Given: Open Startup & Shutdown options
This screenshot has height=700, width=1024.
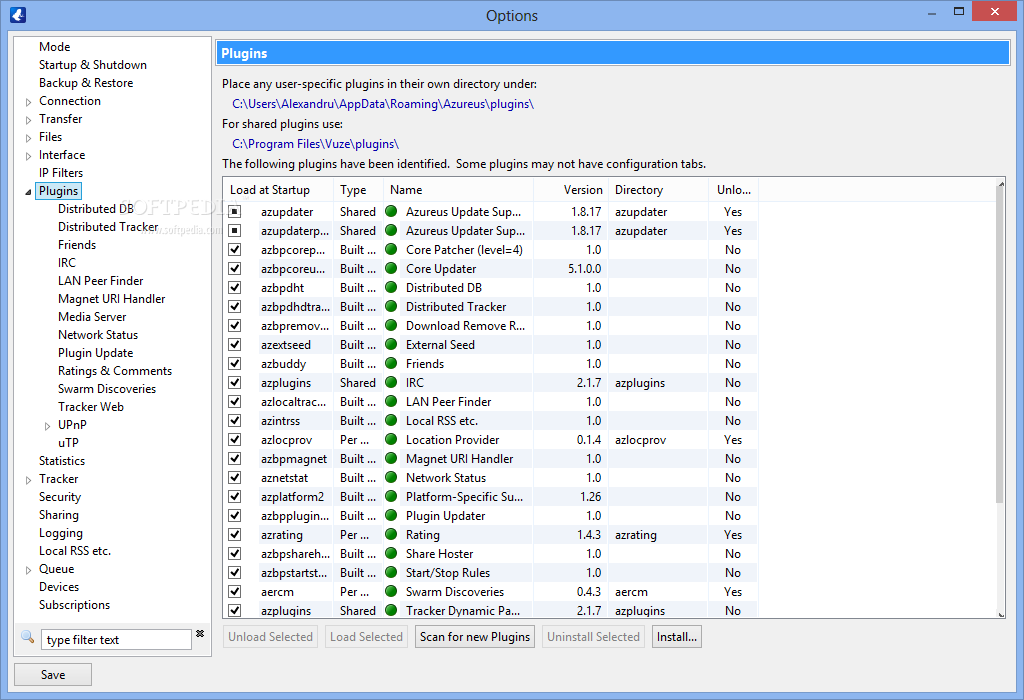Looking at the screenshot, I should (93, 65).
